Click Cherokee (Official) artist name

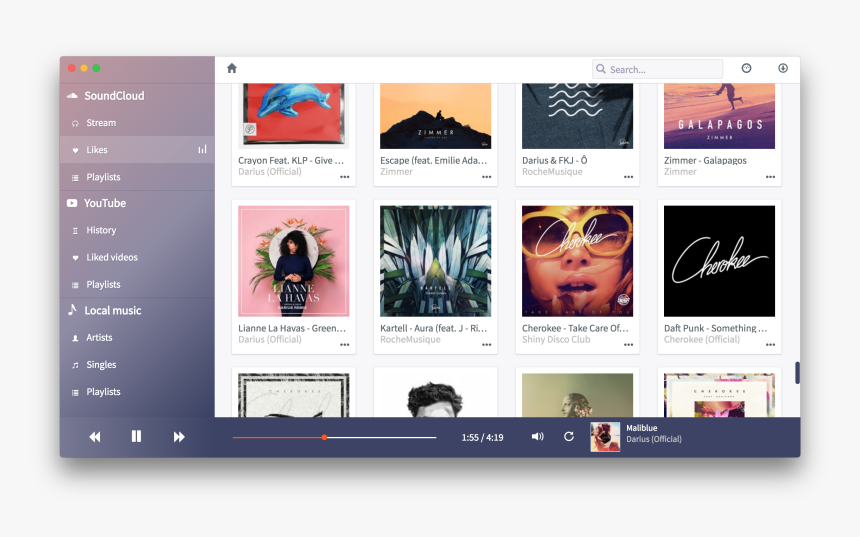point(702,340)
